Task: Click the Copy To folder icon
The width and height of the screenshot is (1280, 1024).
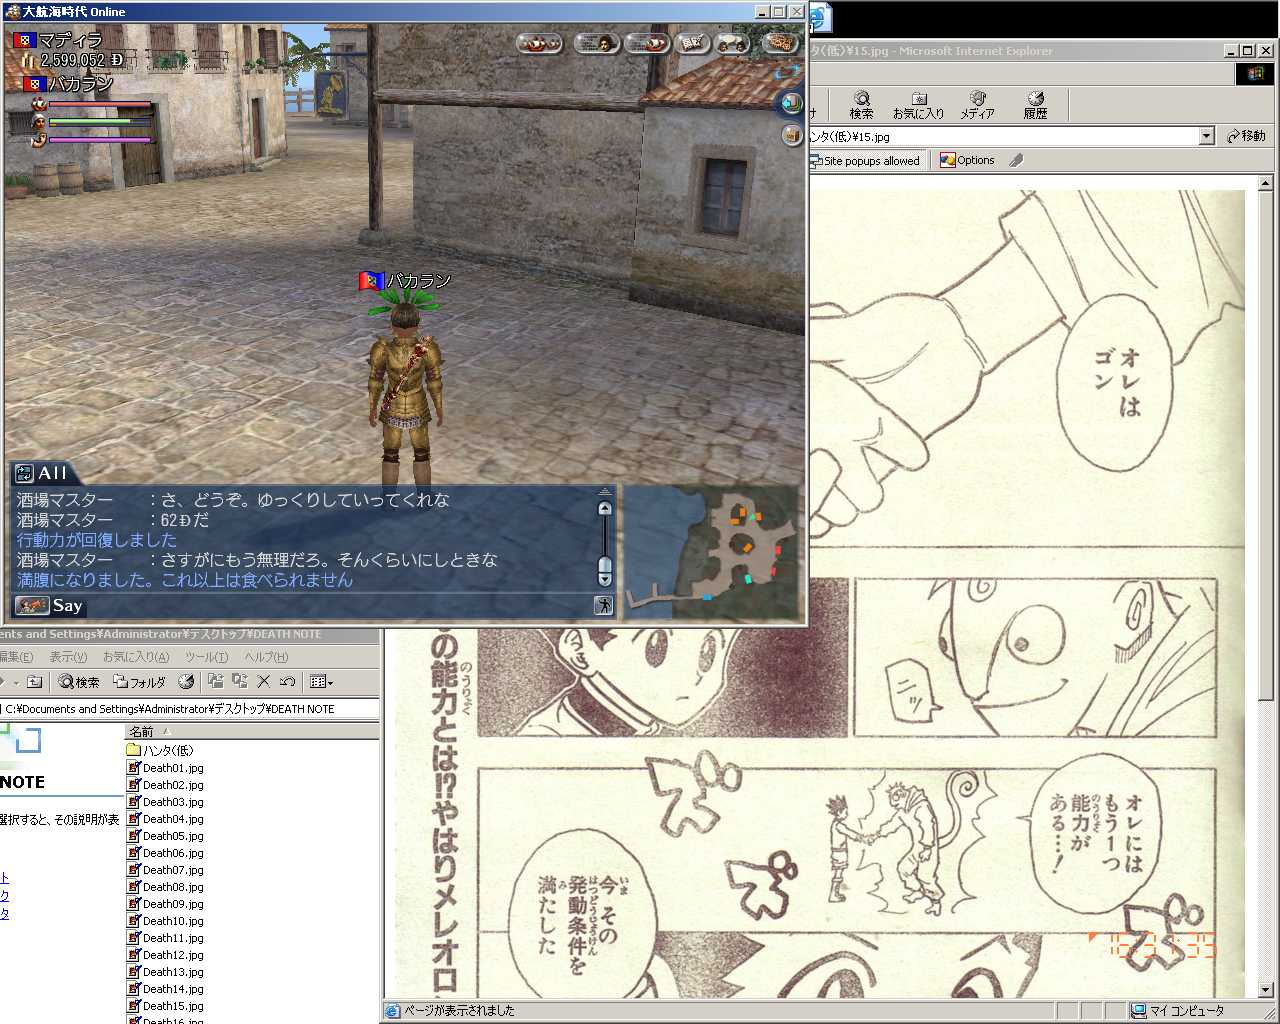Action: click(239, 682)
